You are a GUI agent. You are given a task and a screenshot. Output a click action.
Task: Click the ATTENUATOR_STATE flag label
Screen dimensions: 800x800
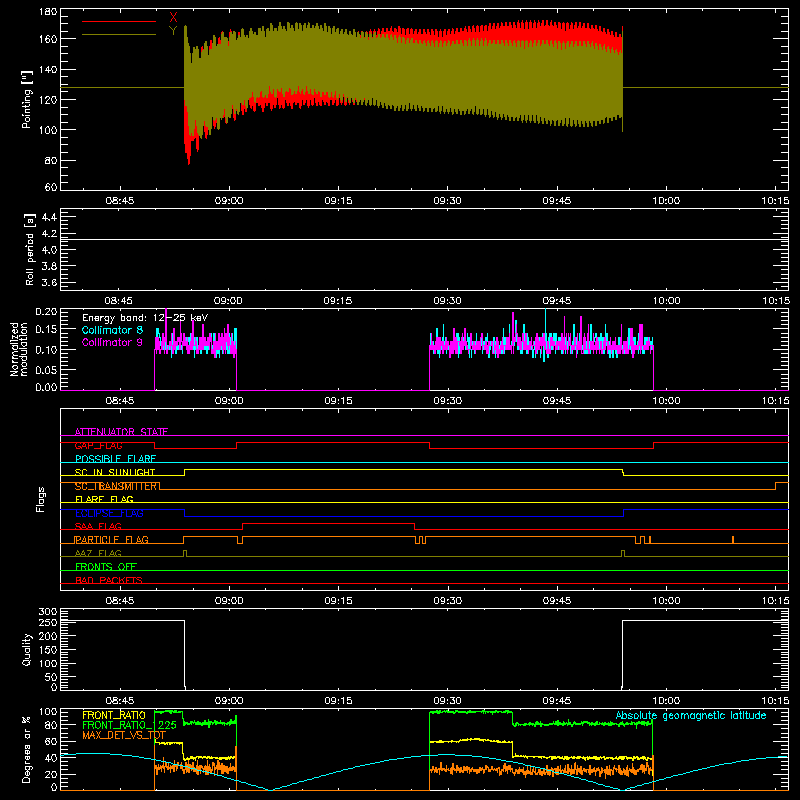click(121, 432)
